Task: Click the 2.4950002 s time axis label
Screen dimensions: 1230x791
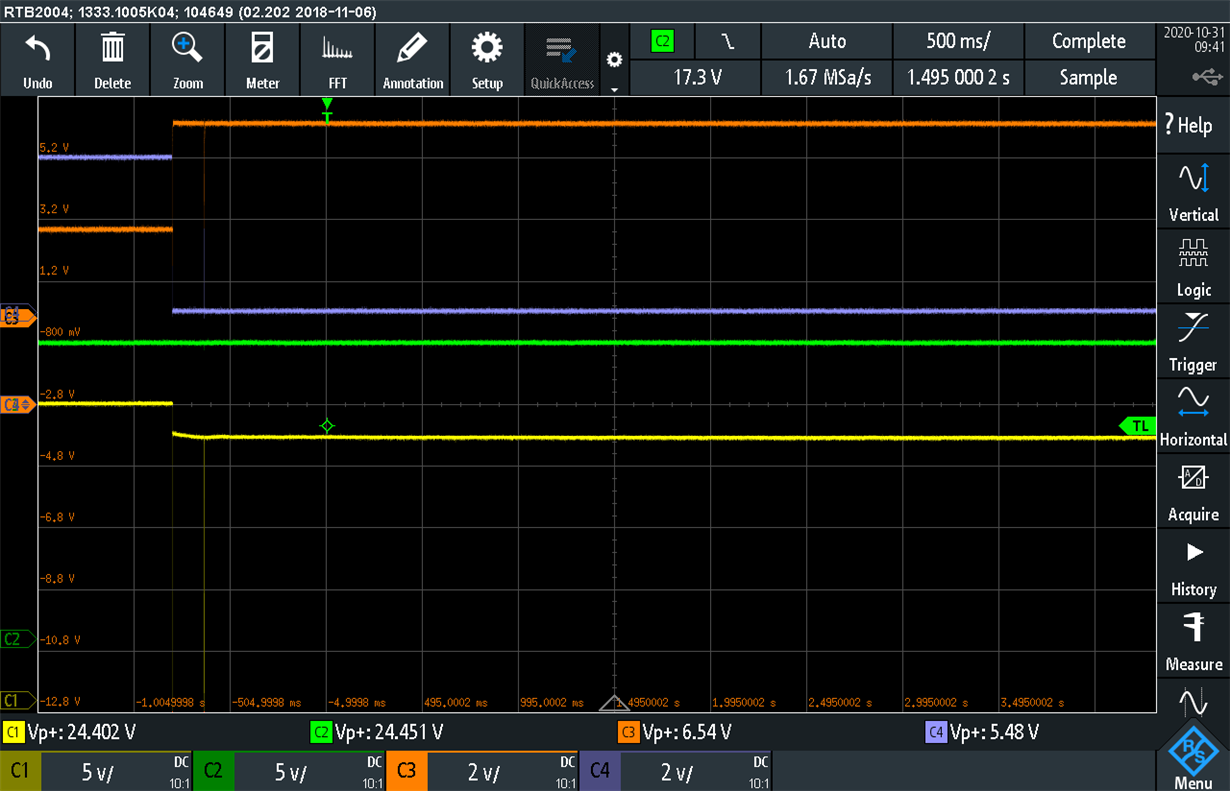Action: [x=841, y=702]
